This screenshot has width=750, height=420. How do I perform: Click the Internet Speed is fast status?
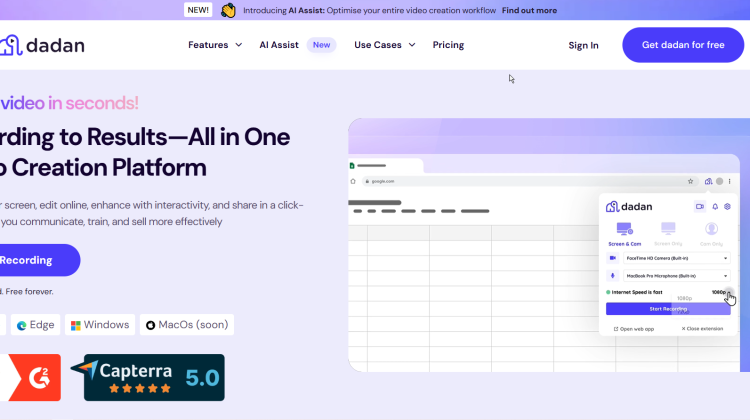pyautogui.click(x=634, y=292)
